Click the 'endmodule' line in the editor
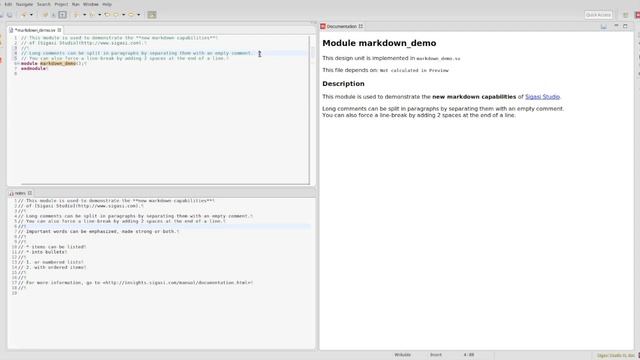Image resolution: width=640 pixels, height=360 pixels. coord(34,69)
